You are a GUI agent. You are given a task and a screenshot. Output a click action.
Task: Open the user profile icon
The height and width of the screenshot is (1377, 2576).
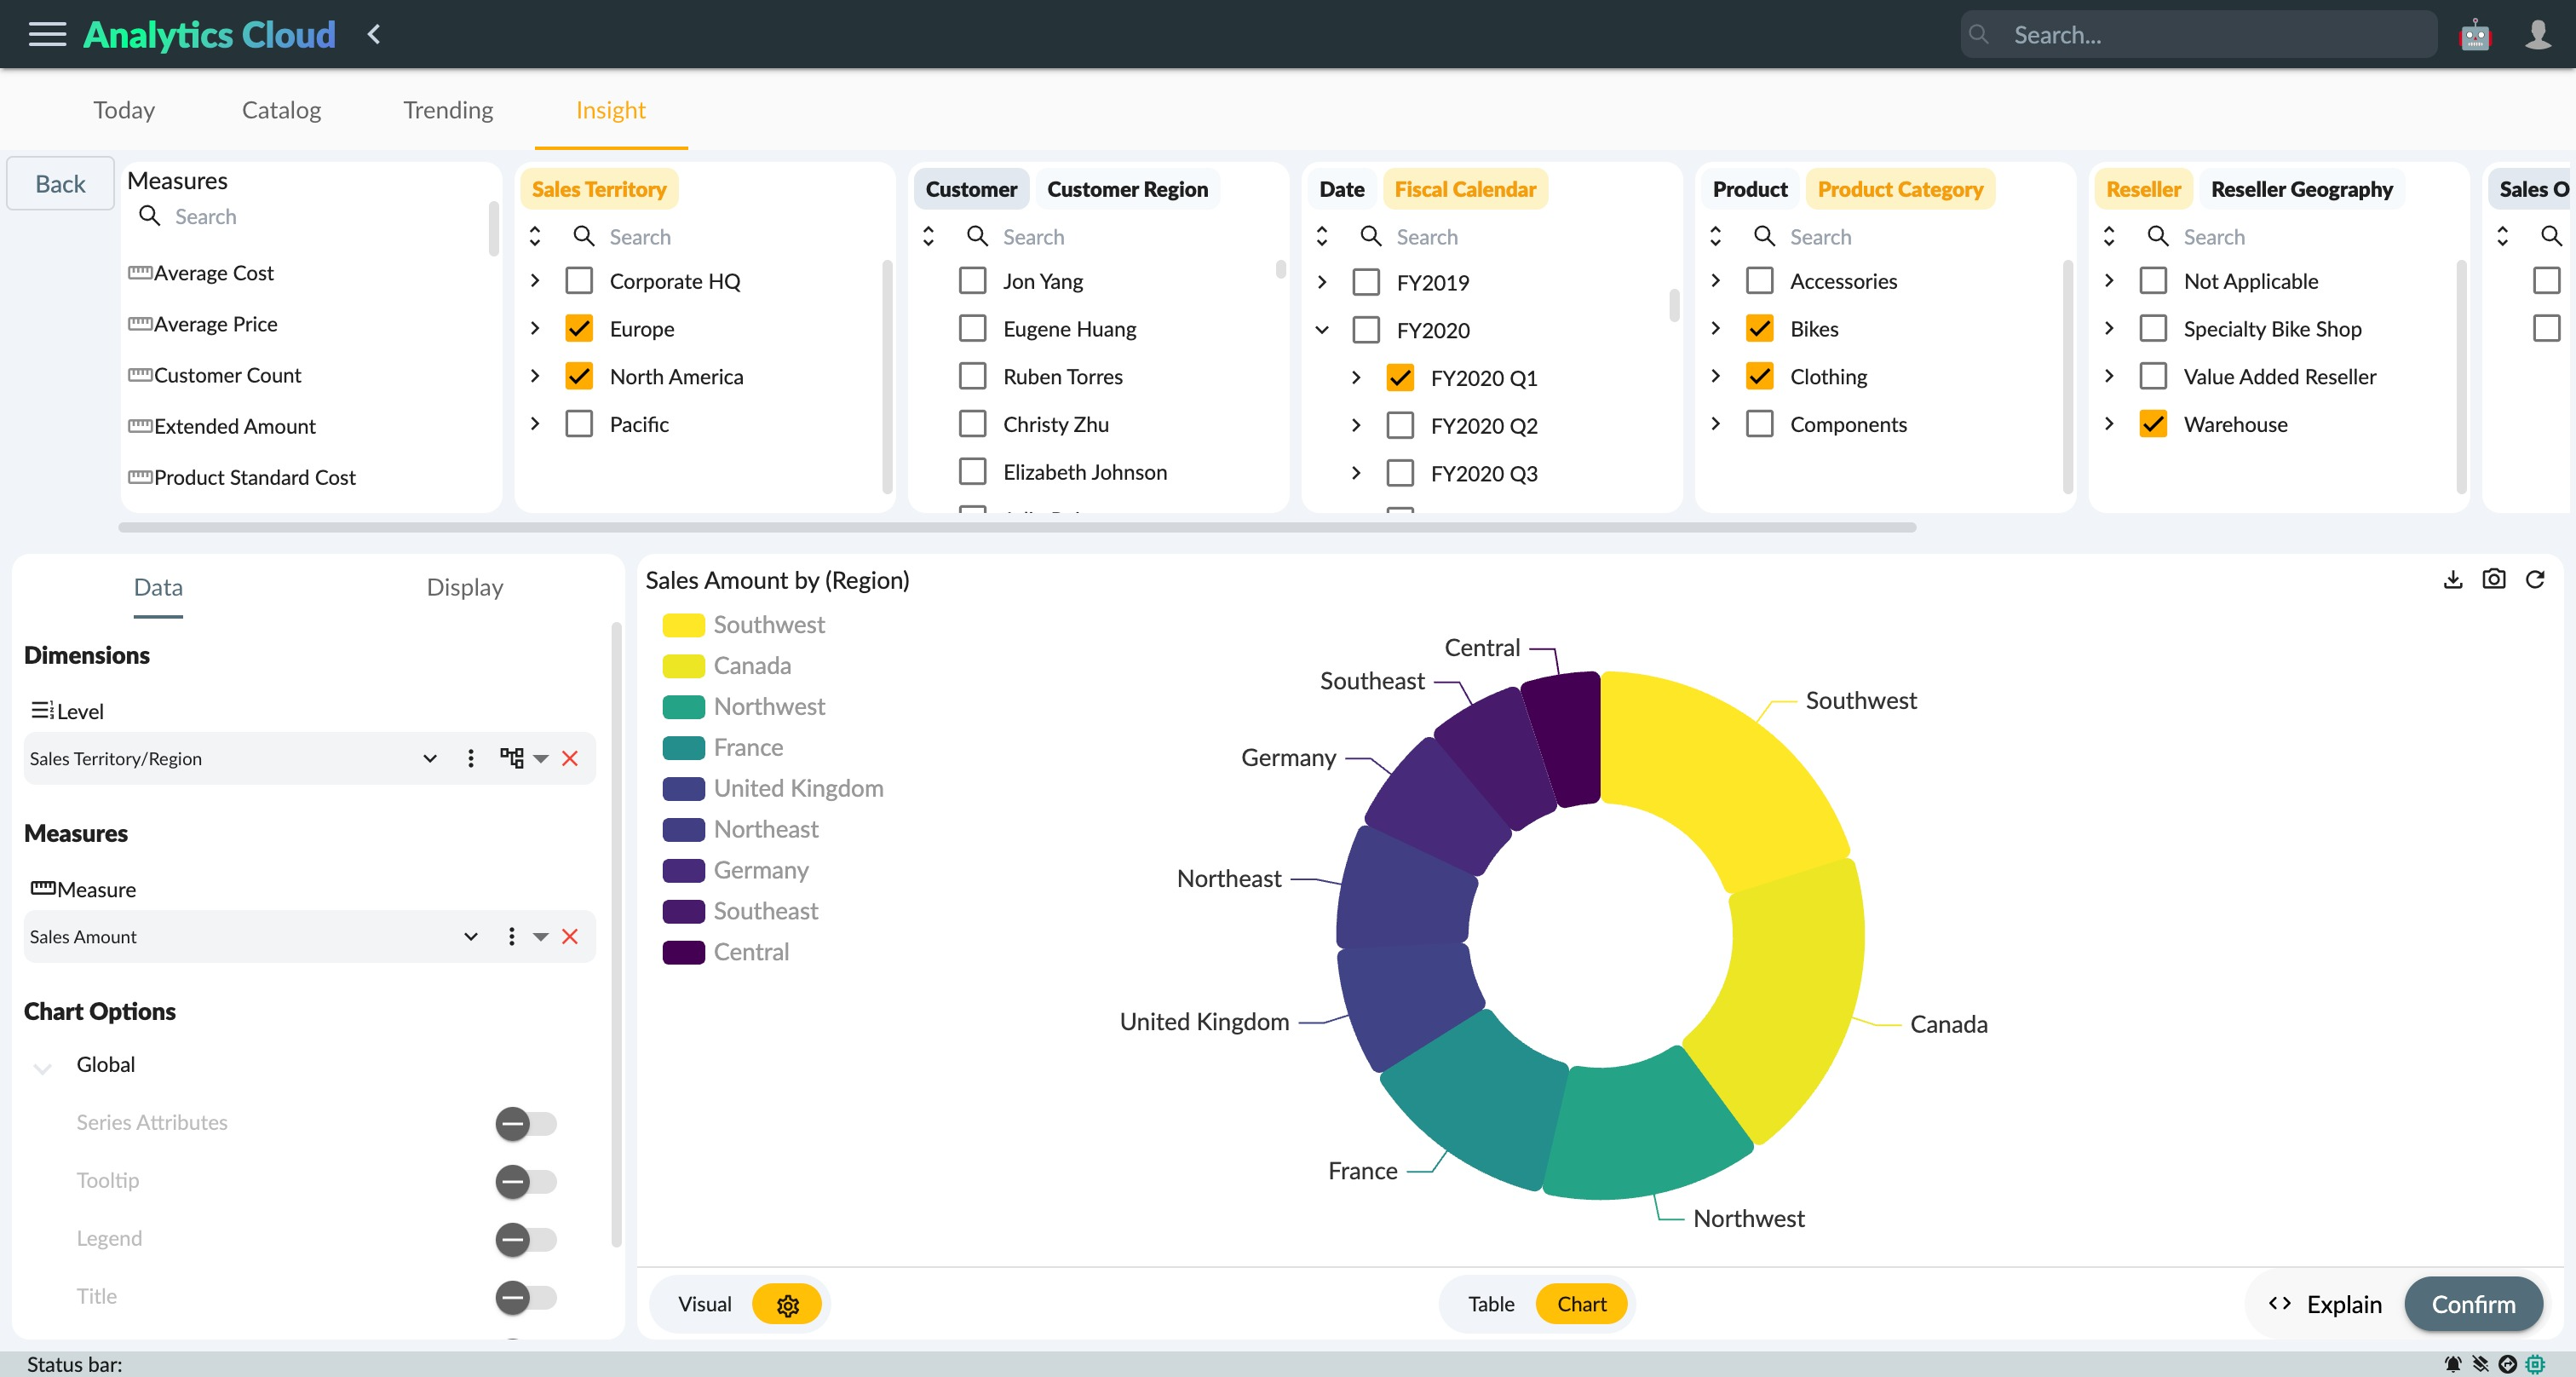2538,35
